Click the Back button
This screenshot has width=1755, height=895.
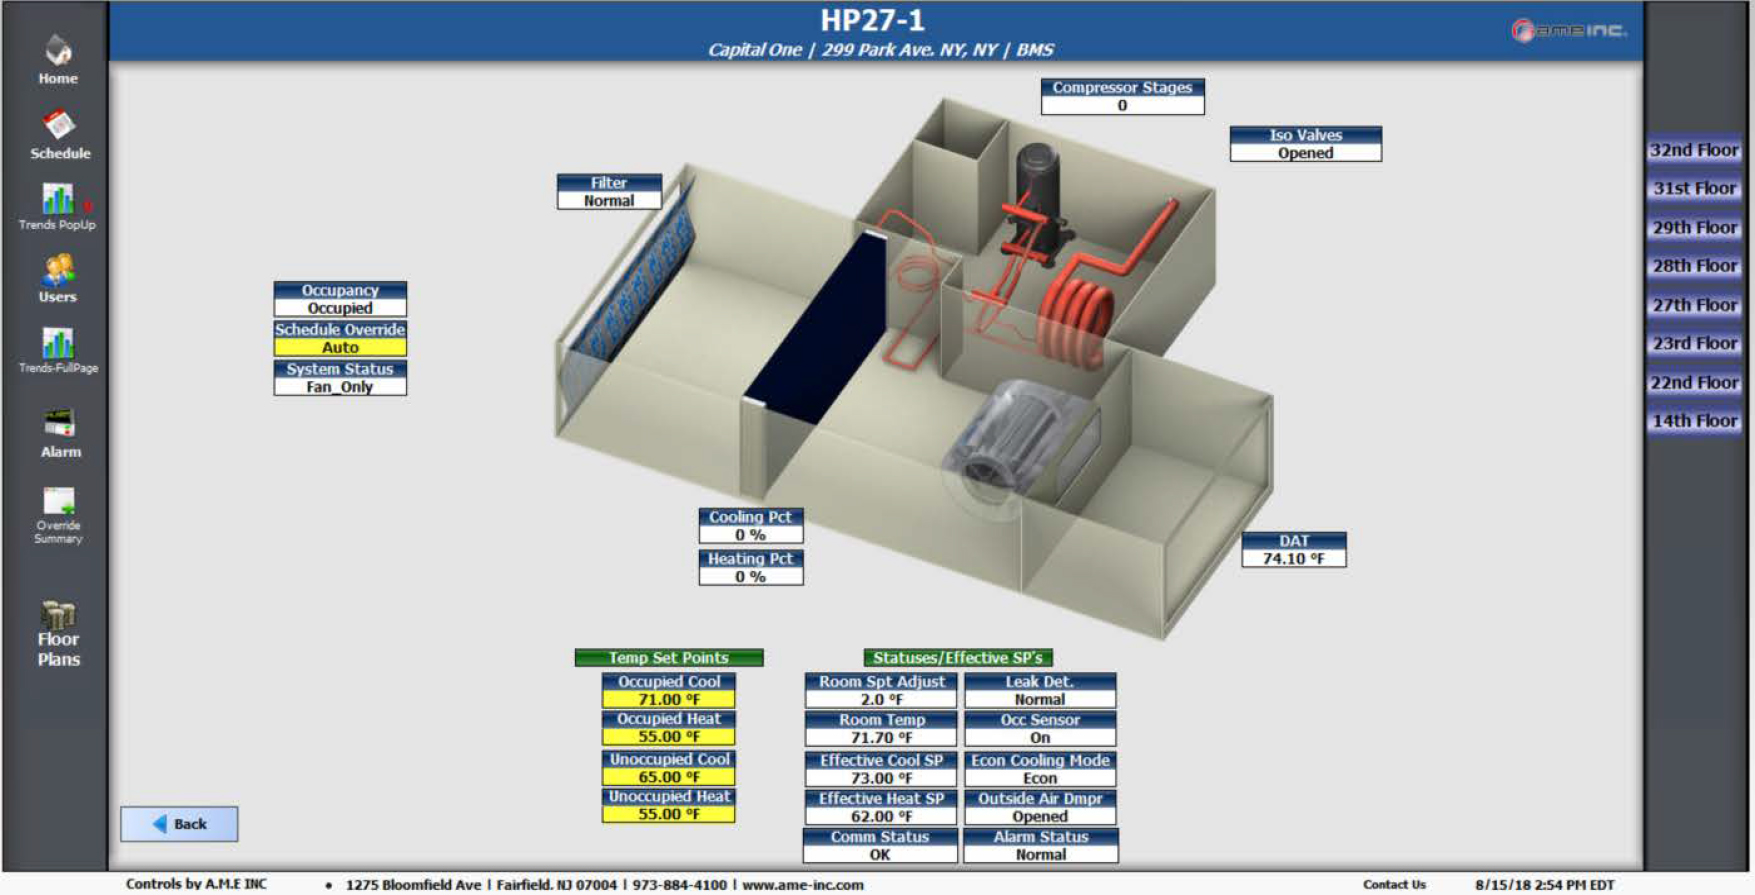coord(179,824)
